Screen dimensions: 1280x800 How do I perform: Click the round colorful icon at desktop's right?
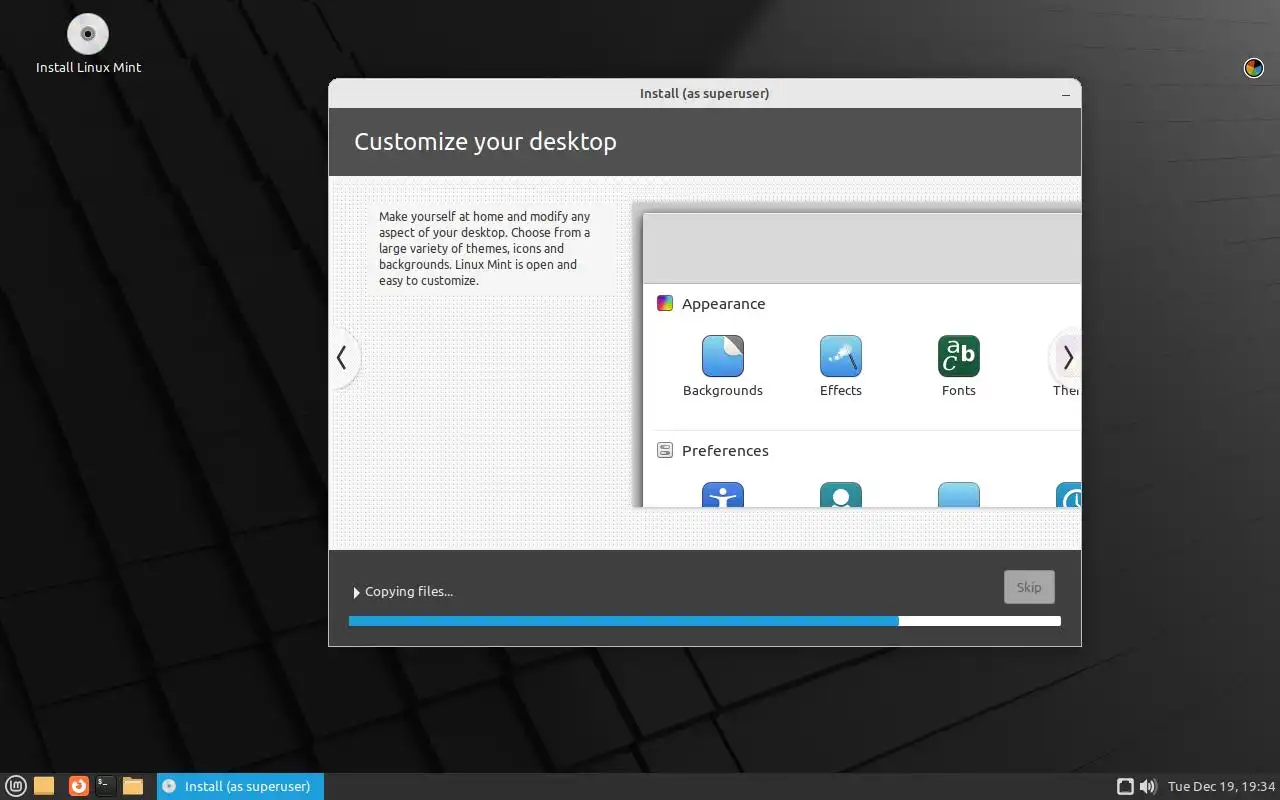pyautogui.click(x=1253, y=68)
